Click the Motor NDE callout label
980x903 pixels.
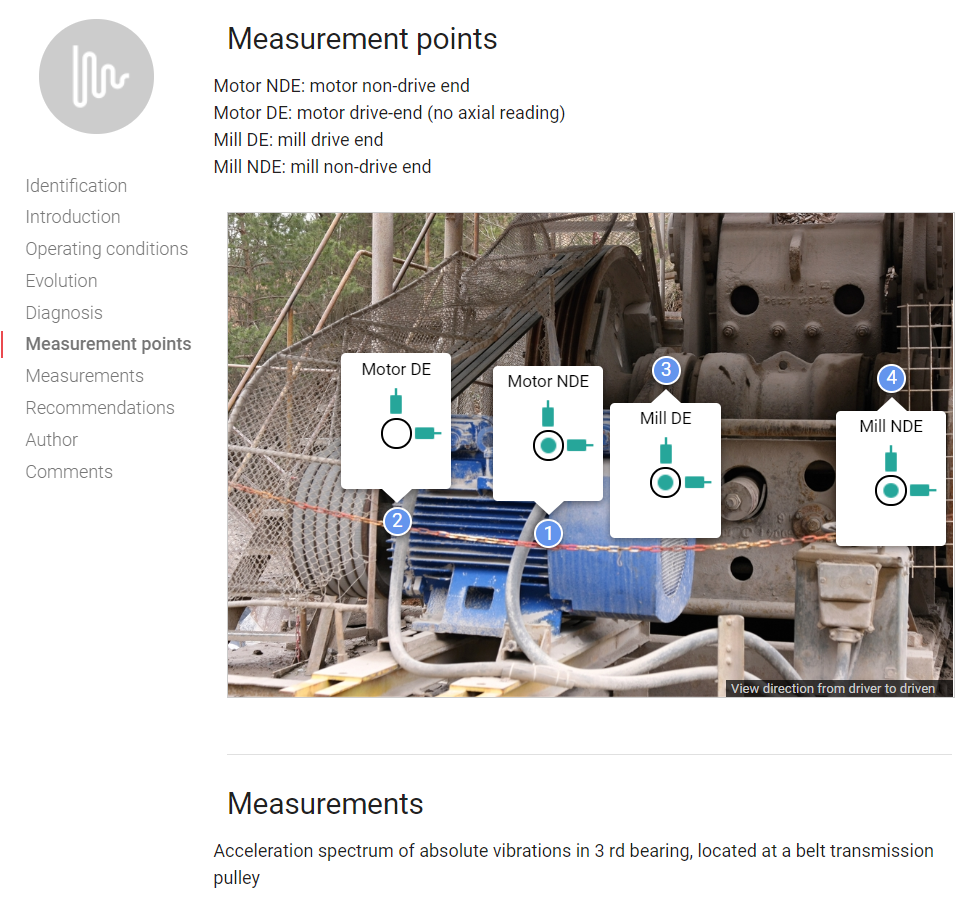pos(548,381)
